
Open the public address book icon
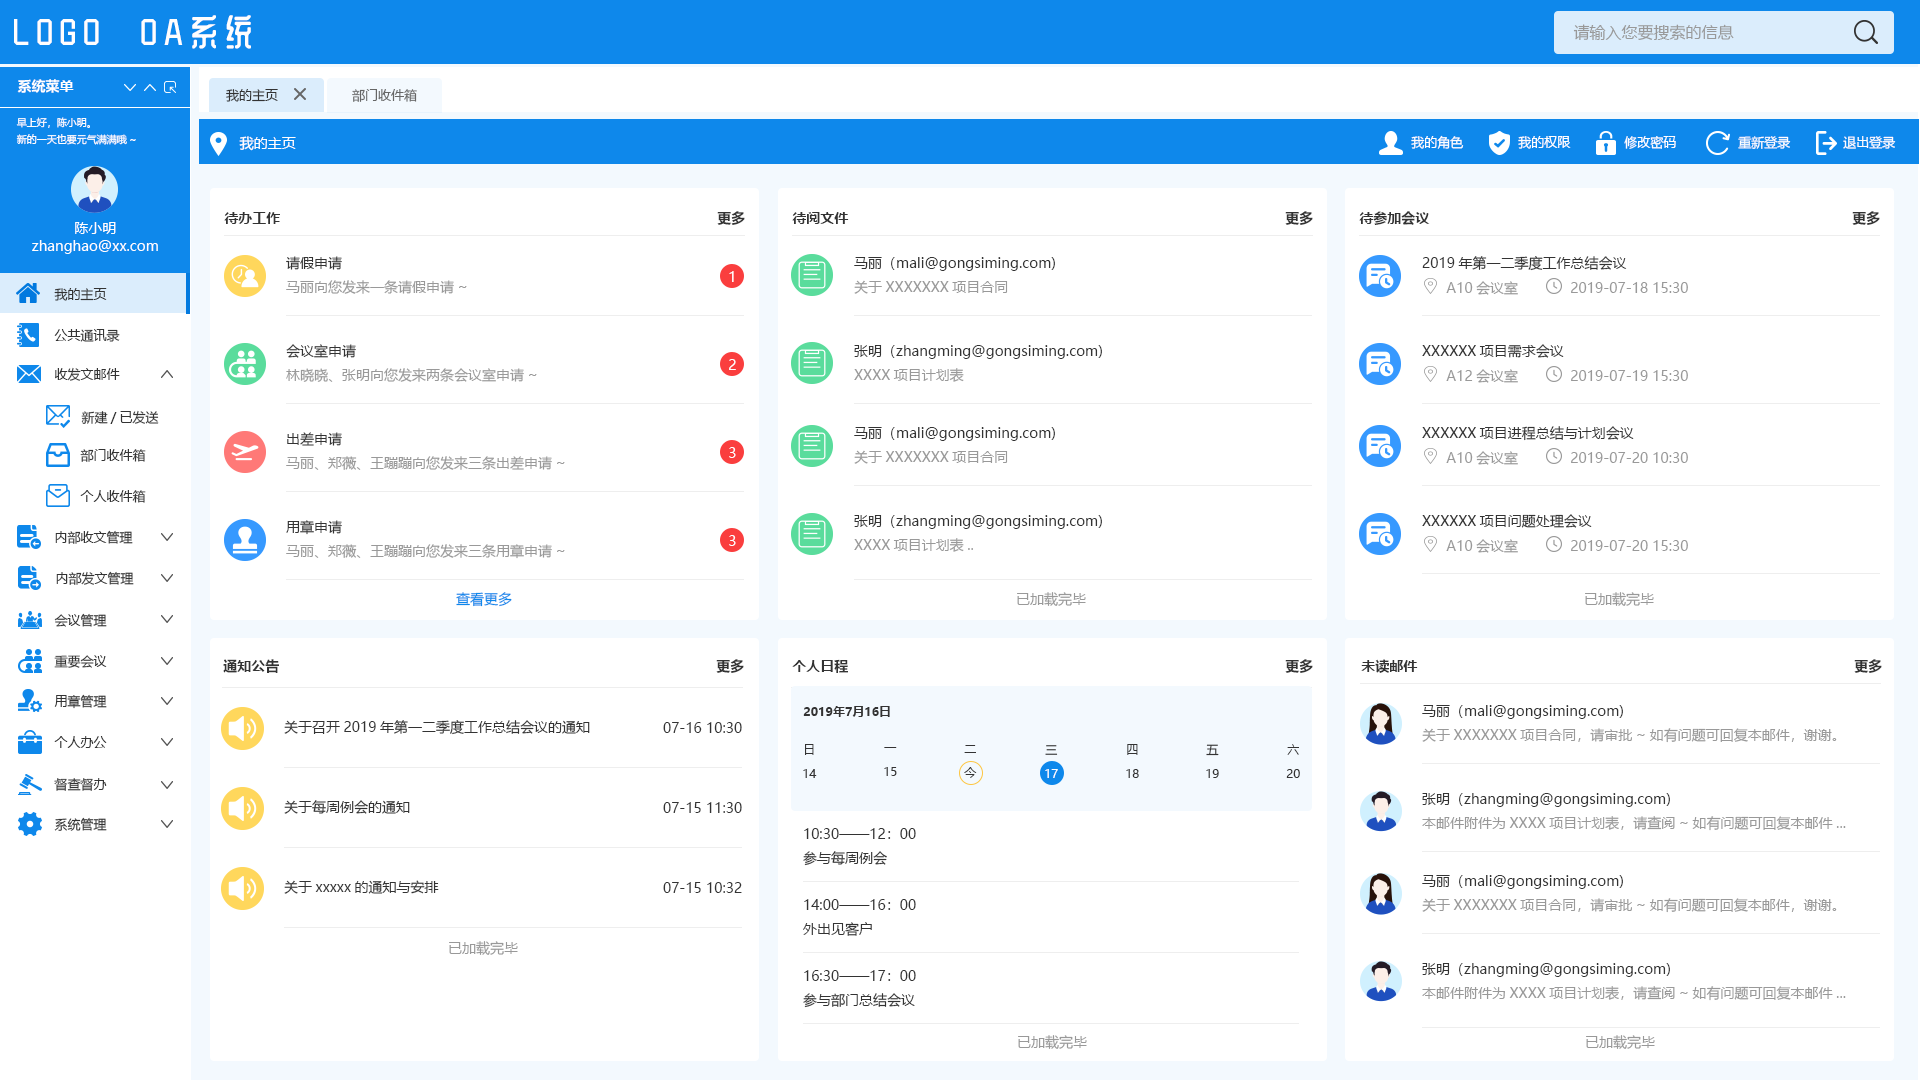(29, 335)
